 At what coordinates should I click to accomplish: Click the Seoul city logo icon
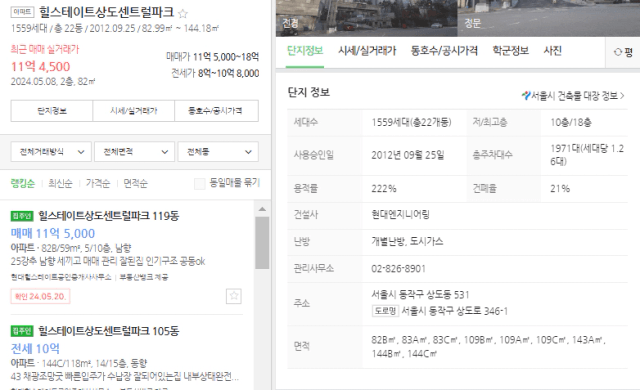pyautogui.click(x=526, y=95)
